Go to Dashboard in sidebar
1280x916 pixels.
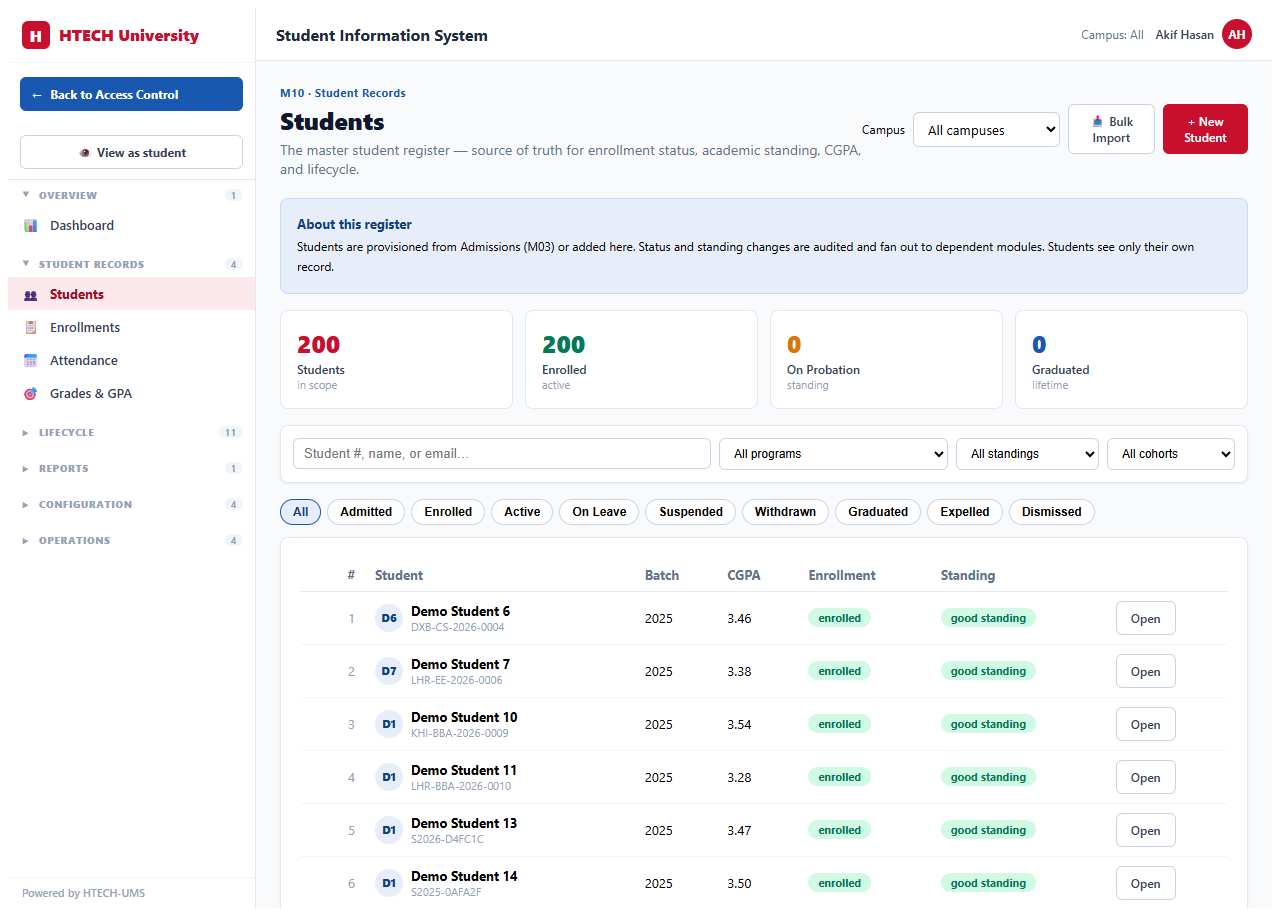point(131,226)
